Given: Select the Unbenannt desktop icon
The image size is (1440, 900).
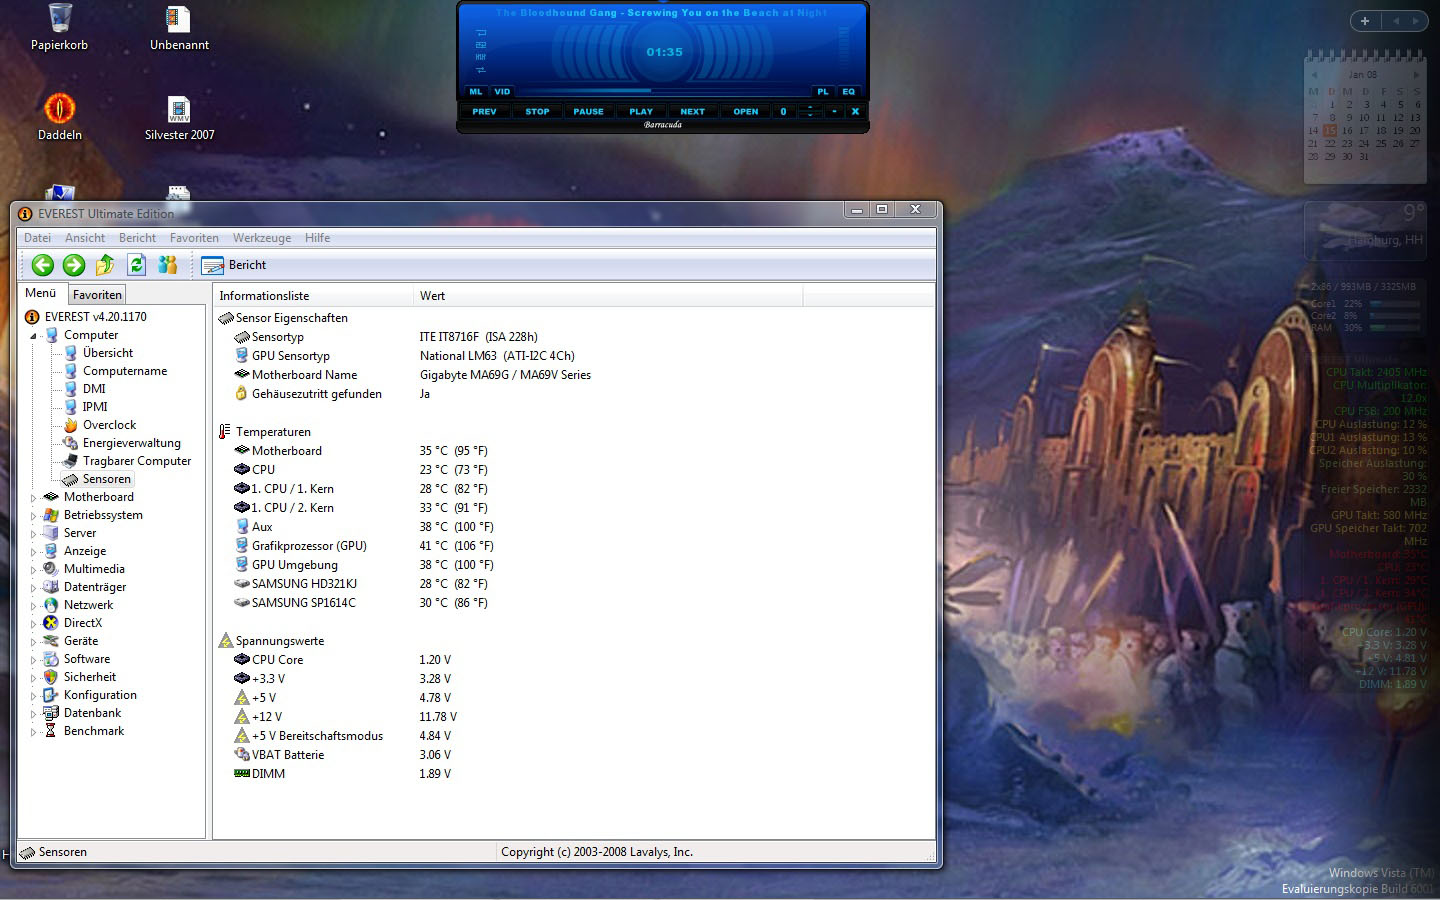Looking at the screenshot, I should [179, 28].
